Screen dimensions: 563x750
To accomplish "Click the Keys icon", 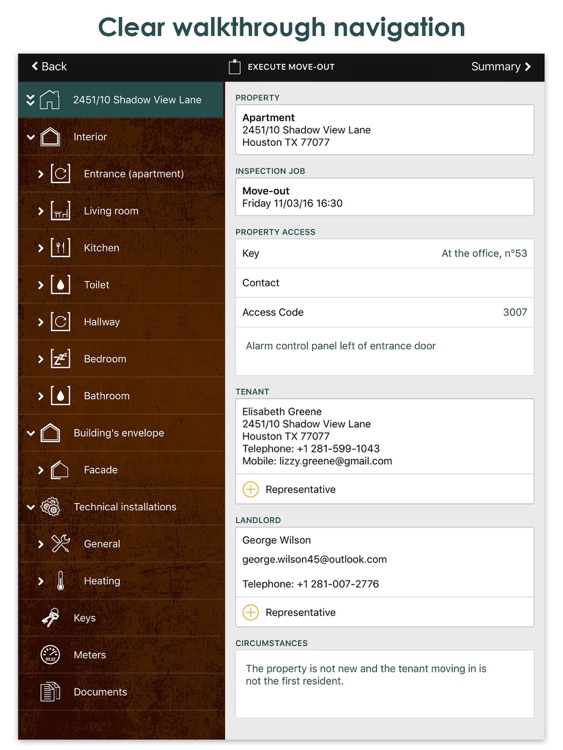I will click(50, 618).
